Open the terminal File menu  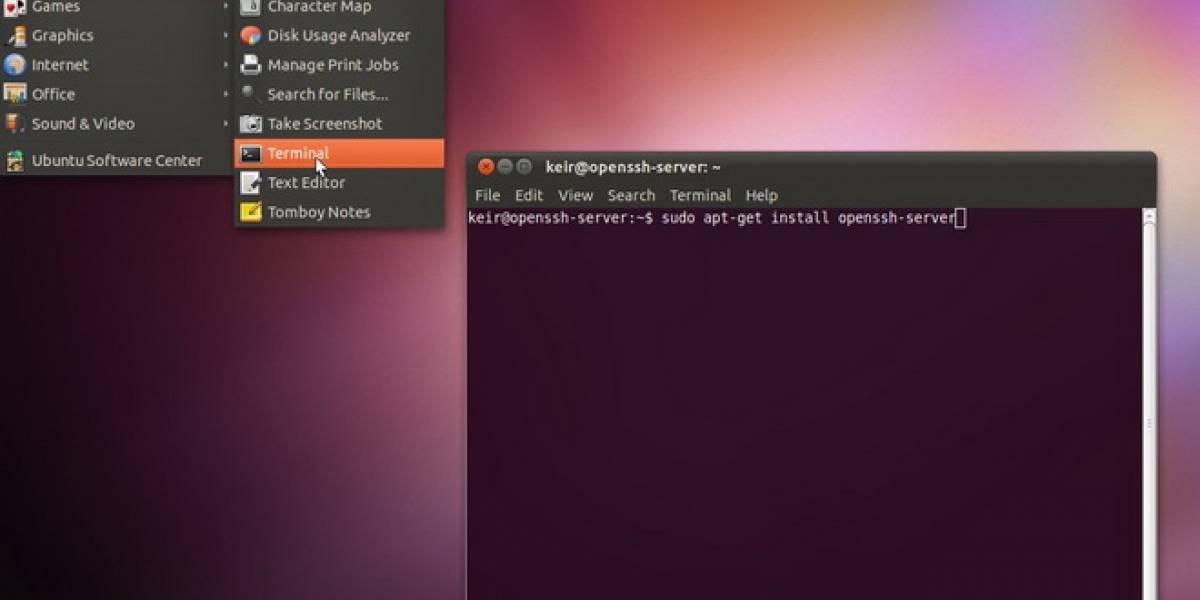point(487,195)
